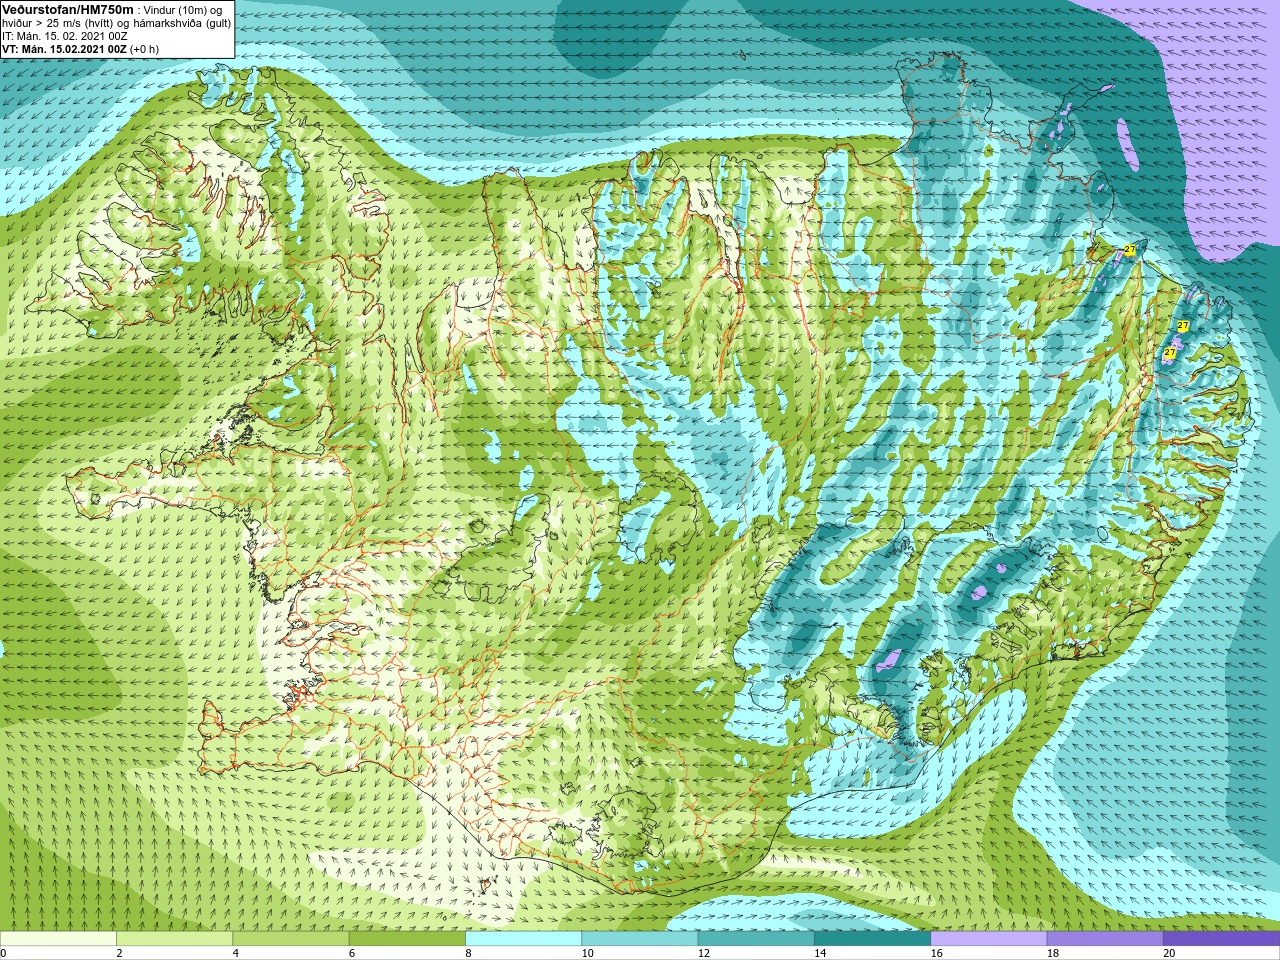The image size is (1280, 960).
Task: Pick the 4–6 m/s green legend segment
Action: pyautogui.click(x=291, y=939)
